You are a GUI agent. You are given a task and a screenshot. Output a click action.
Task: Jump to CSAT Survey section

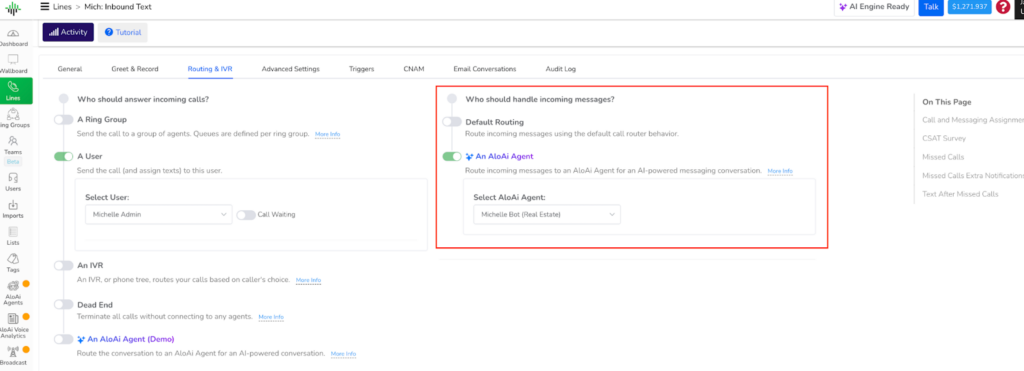tap(944, 138)
